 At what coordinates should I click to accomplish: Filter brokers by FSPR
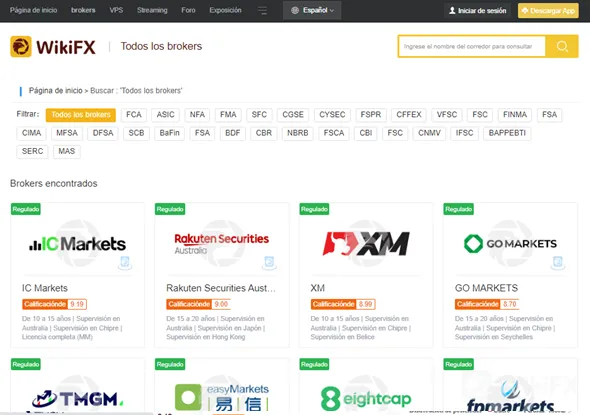tap(371, 115)
